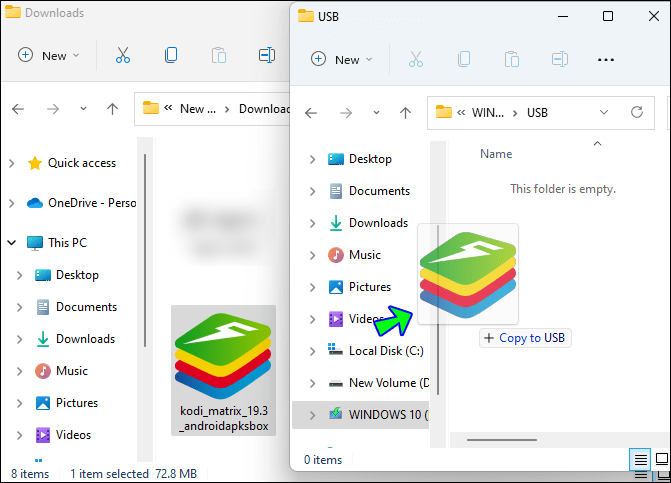Open New menu in USB window
Viewport: 671px width, 483px height.
pyautogui.click(x=341, y=59)
